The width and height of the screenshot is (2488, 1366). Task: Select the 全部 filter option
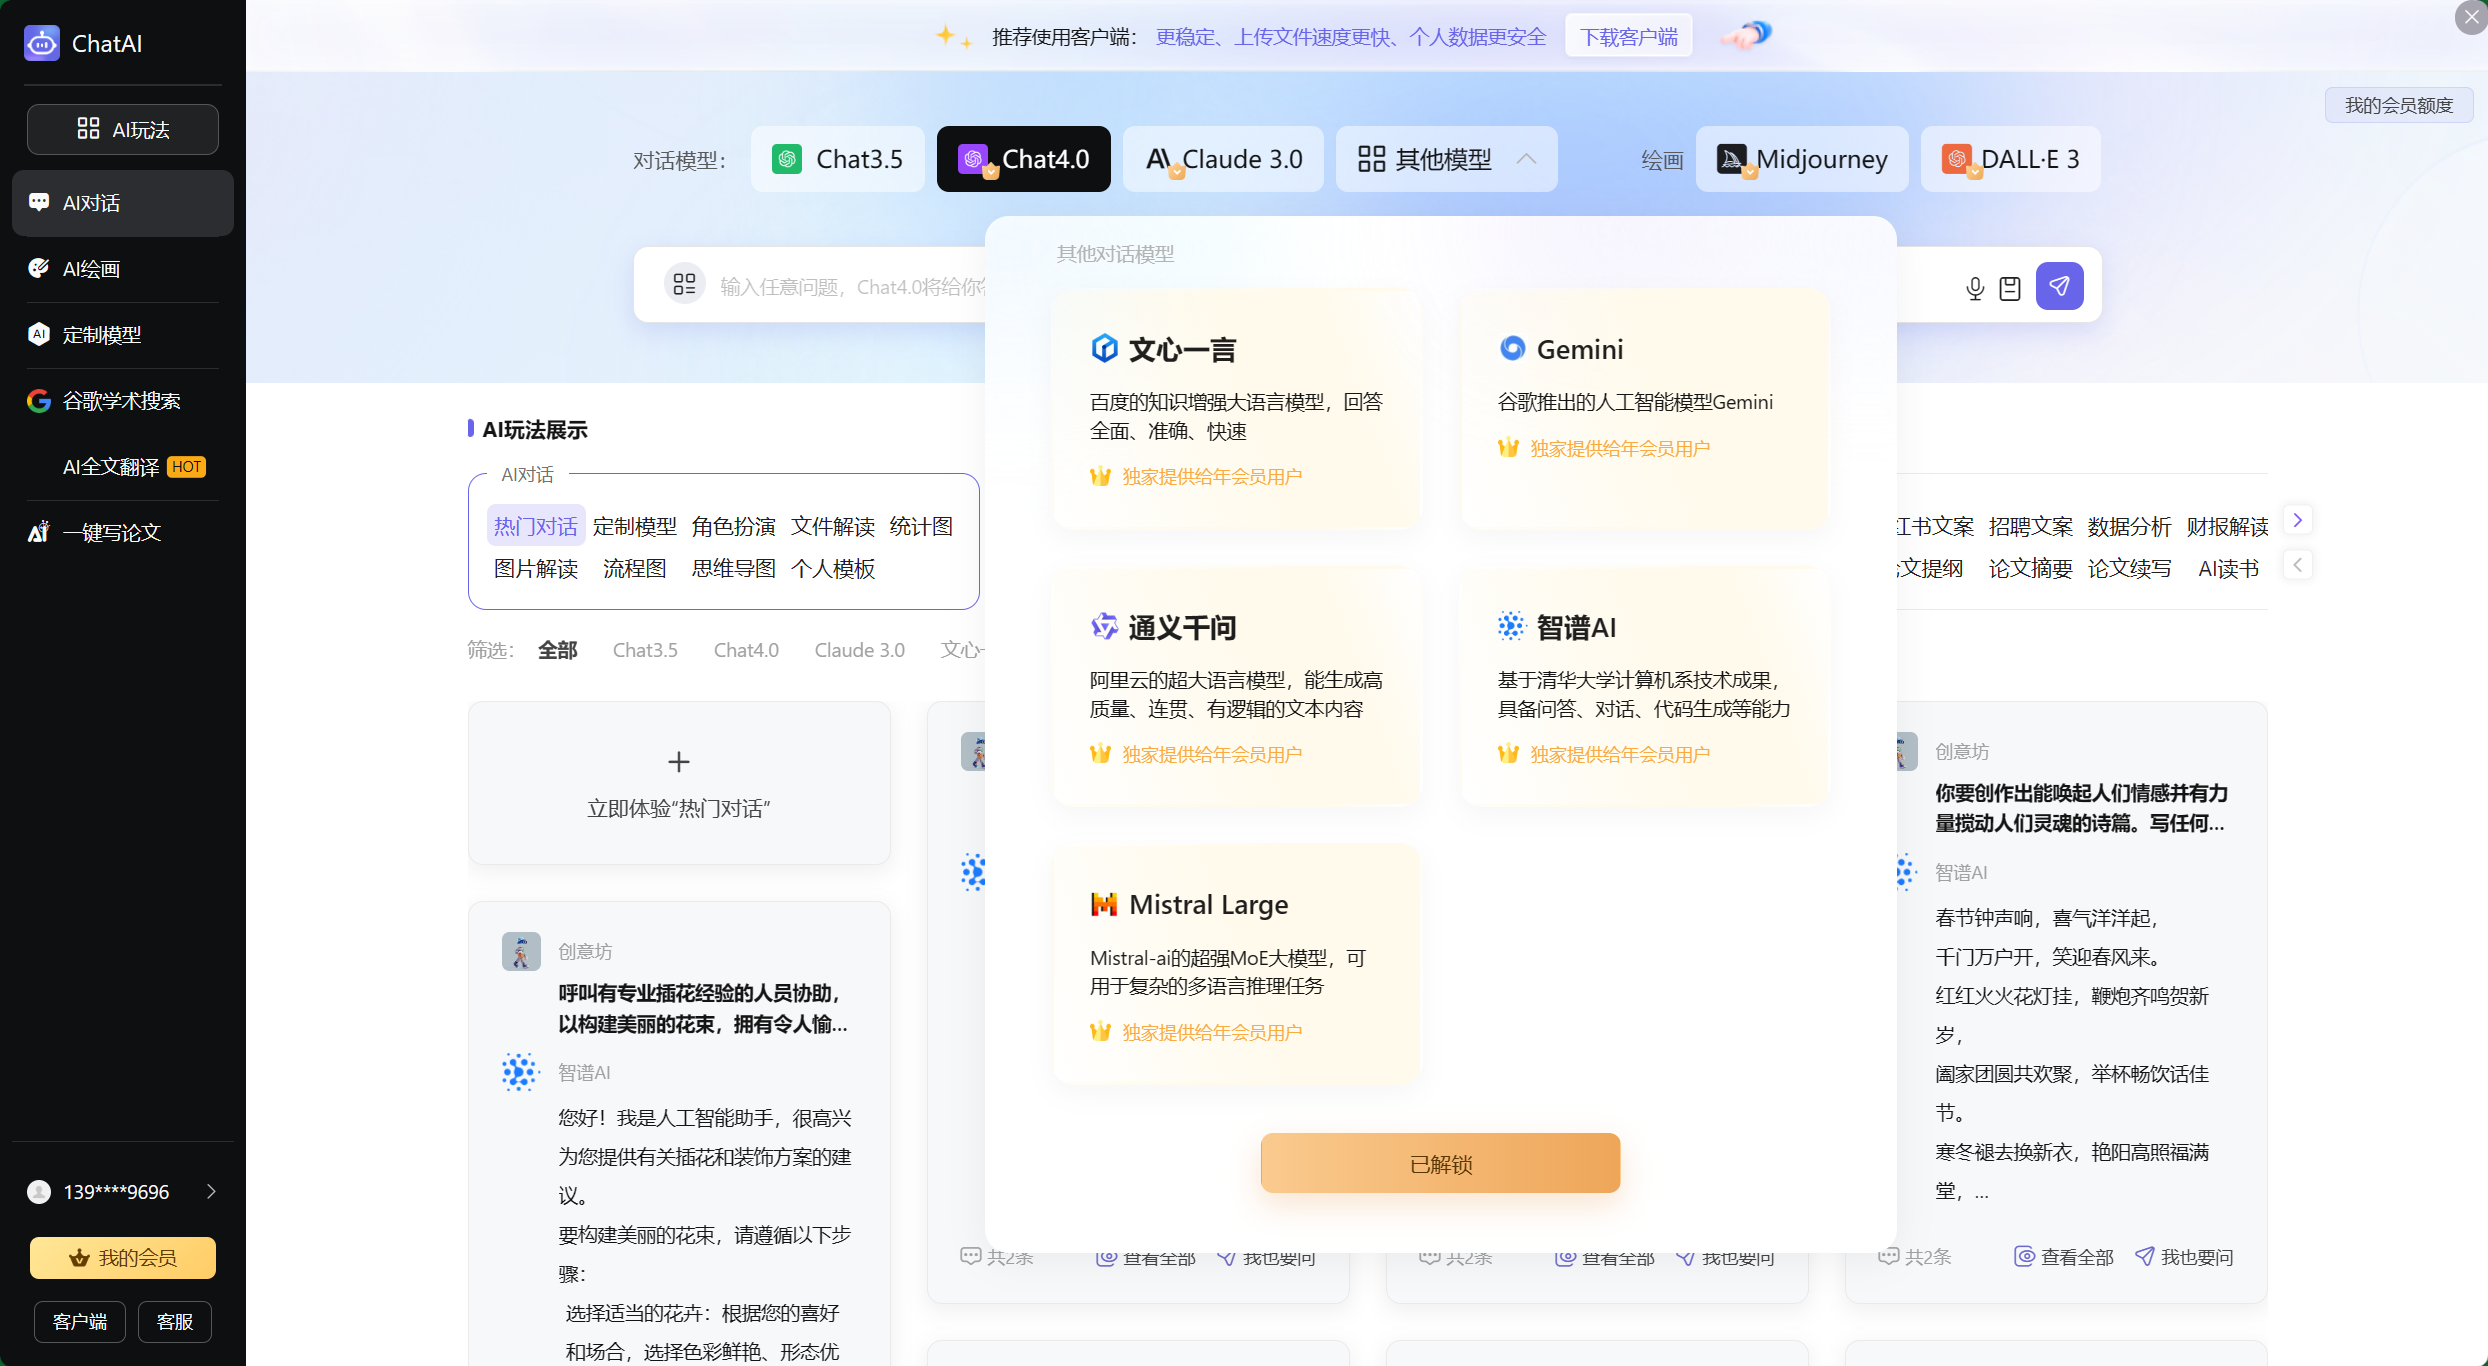pyautogui.click(x=557, y=649)
